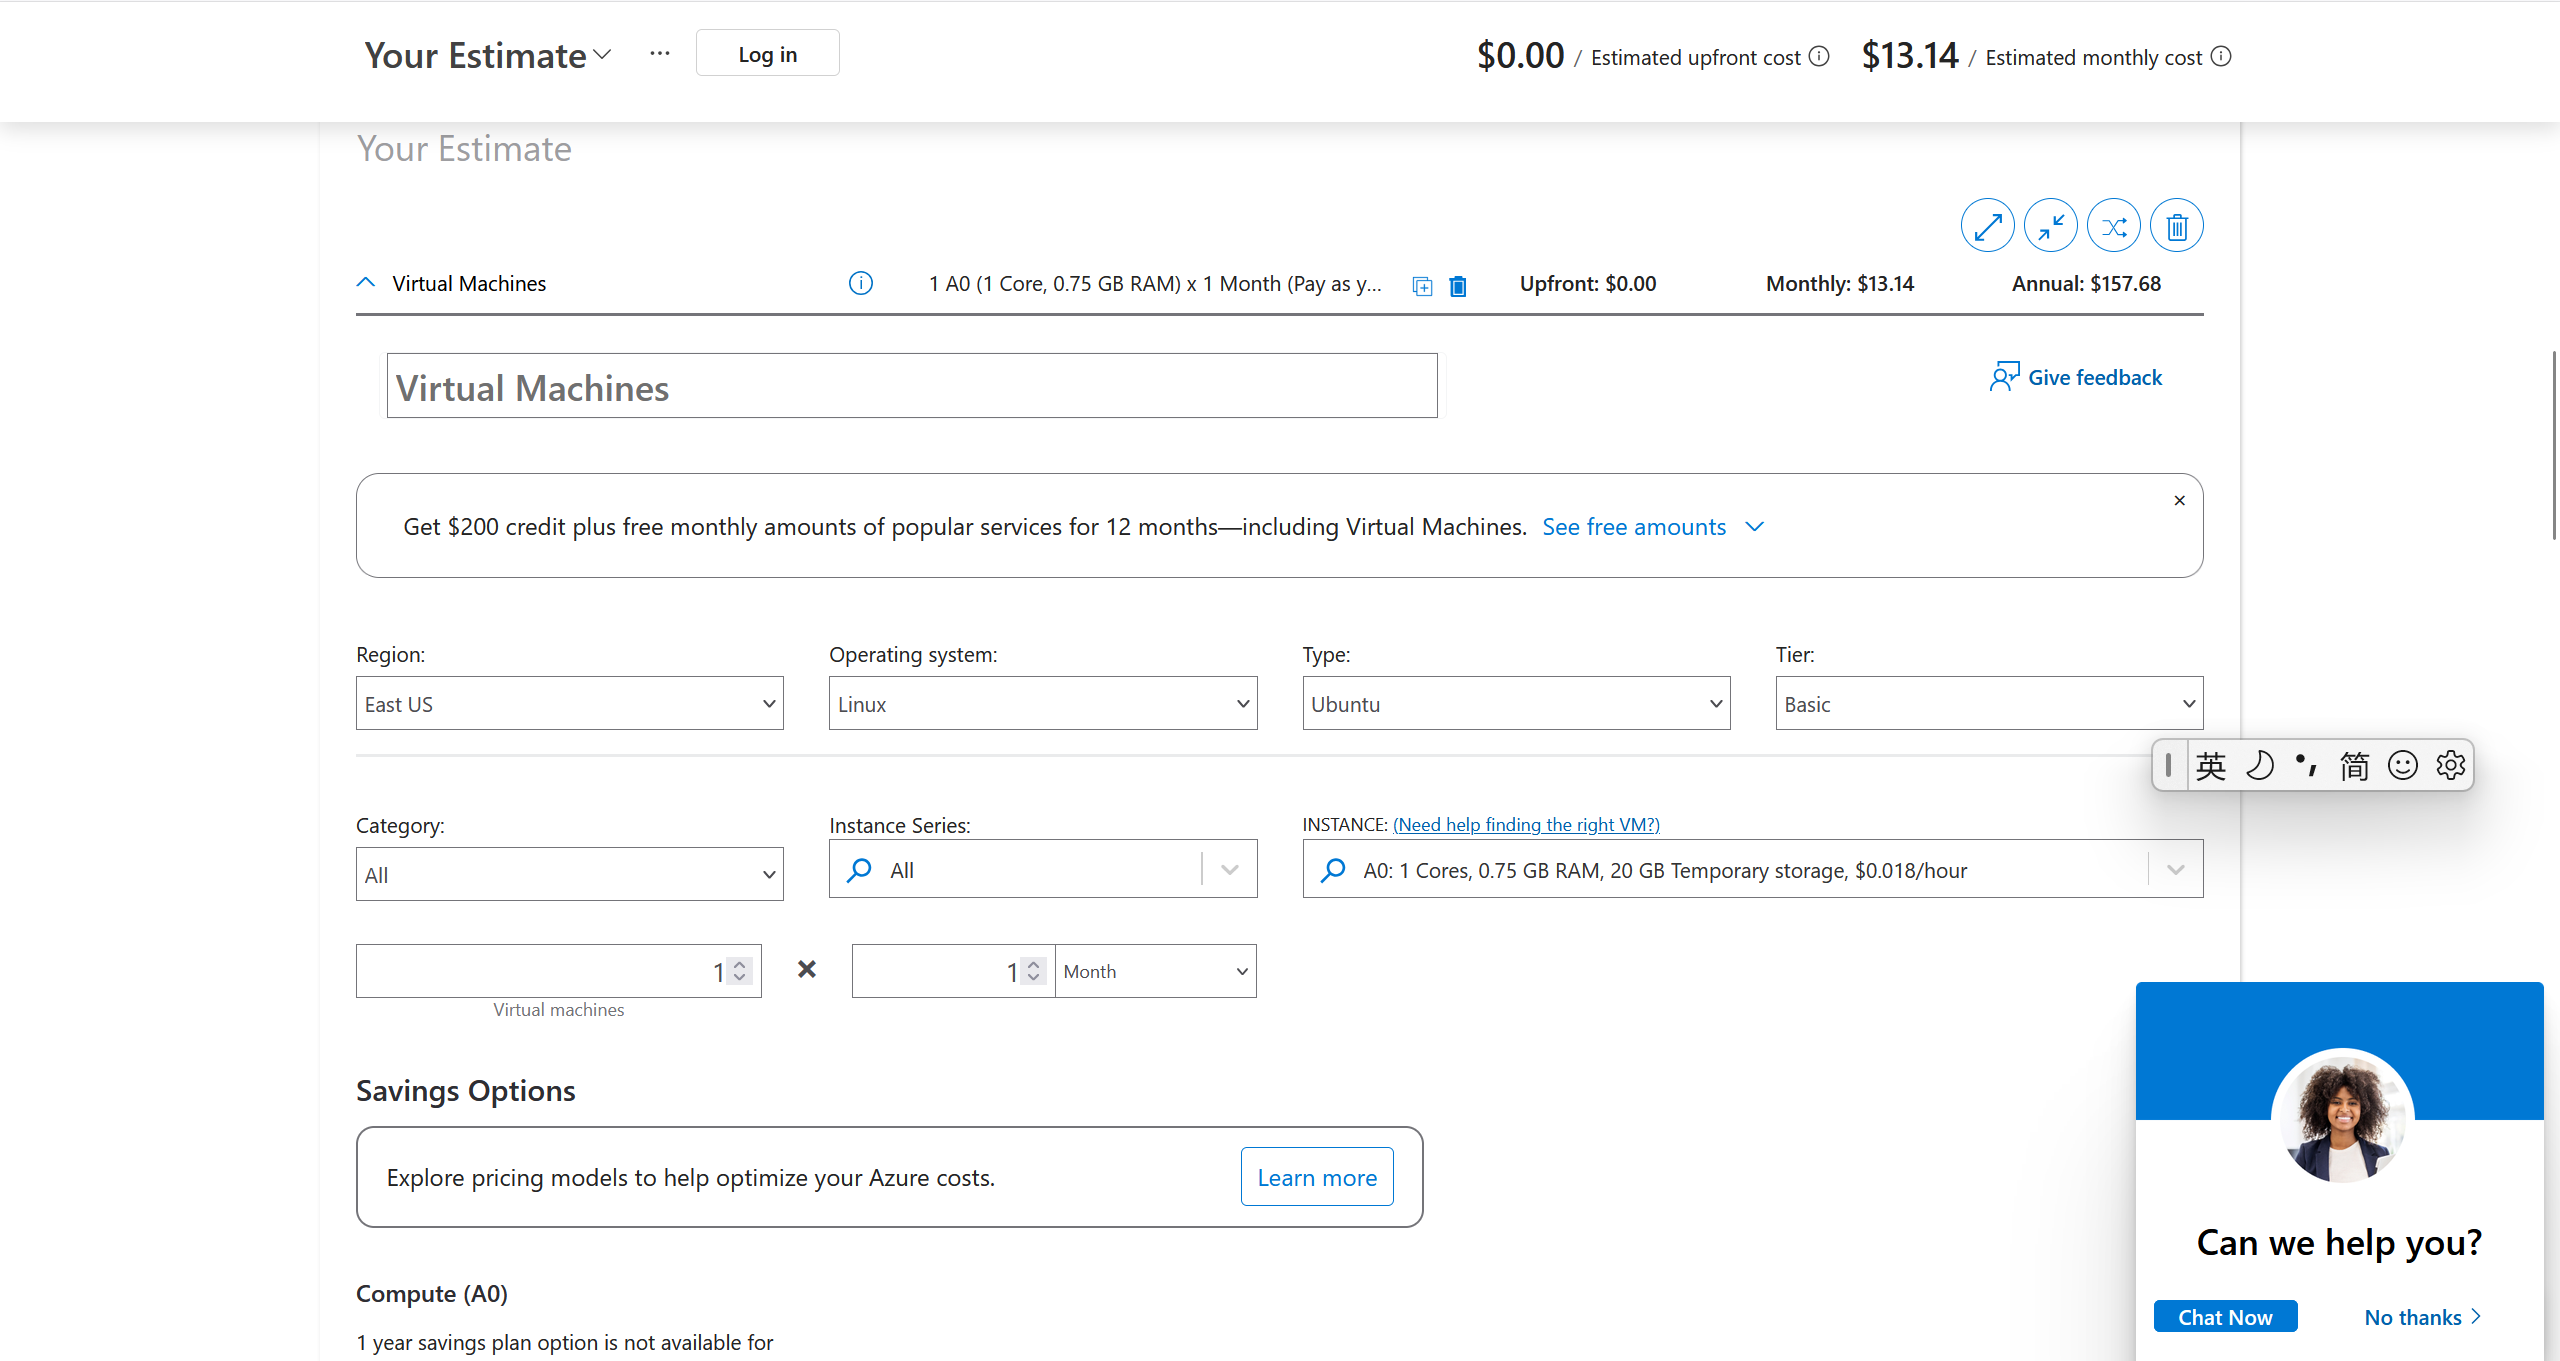Click the Collapse all circular icon
Image resolution: width=2560 pixels, height=1361 pixels.
pos(2050,226)
